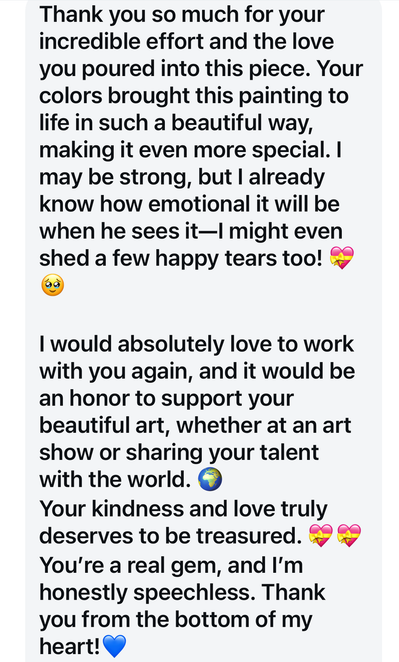Click the line "show or sharing your talent"

[179, 453]
